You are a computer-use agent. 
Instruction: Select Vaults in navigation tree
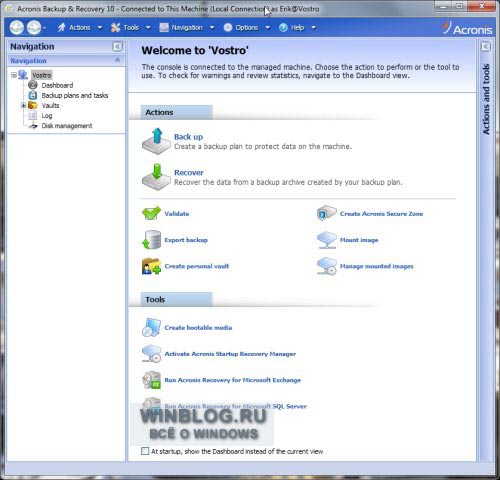click(50, 105)
